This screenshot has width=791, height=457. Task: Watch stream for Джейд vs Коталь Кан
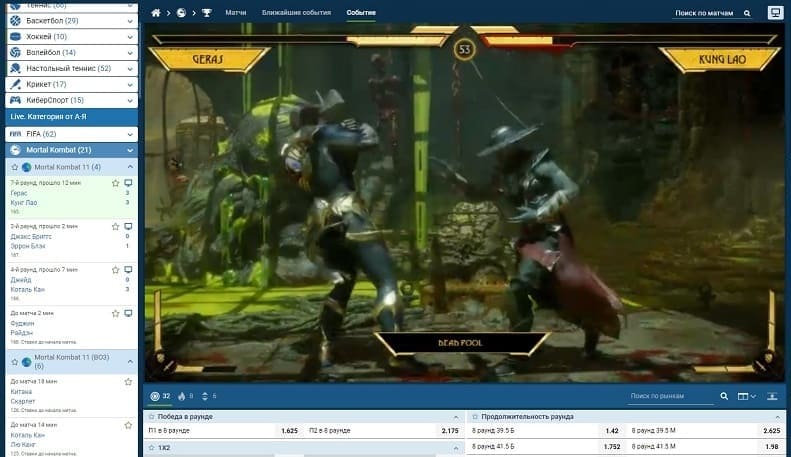(x=128, y=270)
